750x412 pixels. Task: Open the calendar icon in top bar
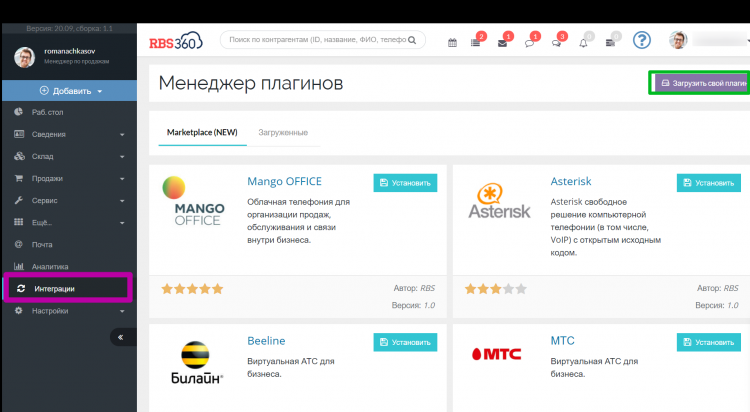click(x=452, y=43)
